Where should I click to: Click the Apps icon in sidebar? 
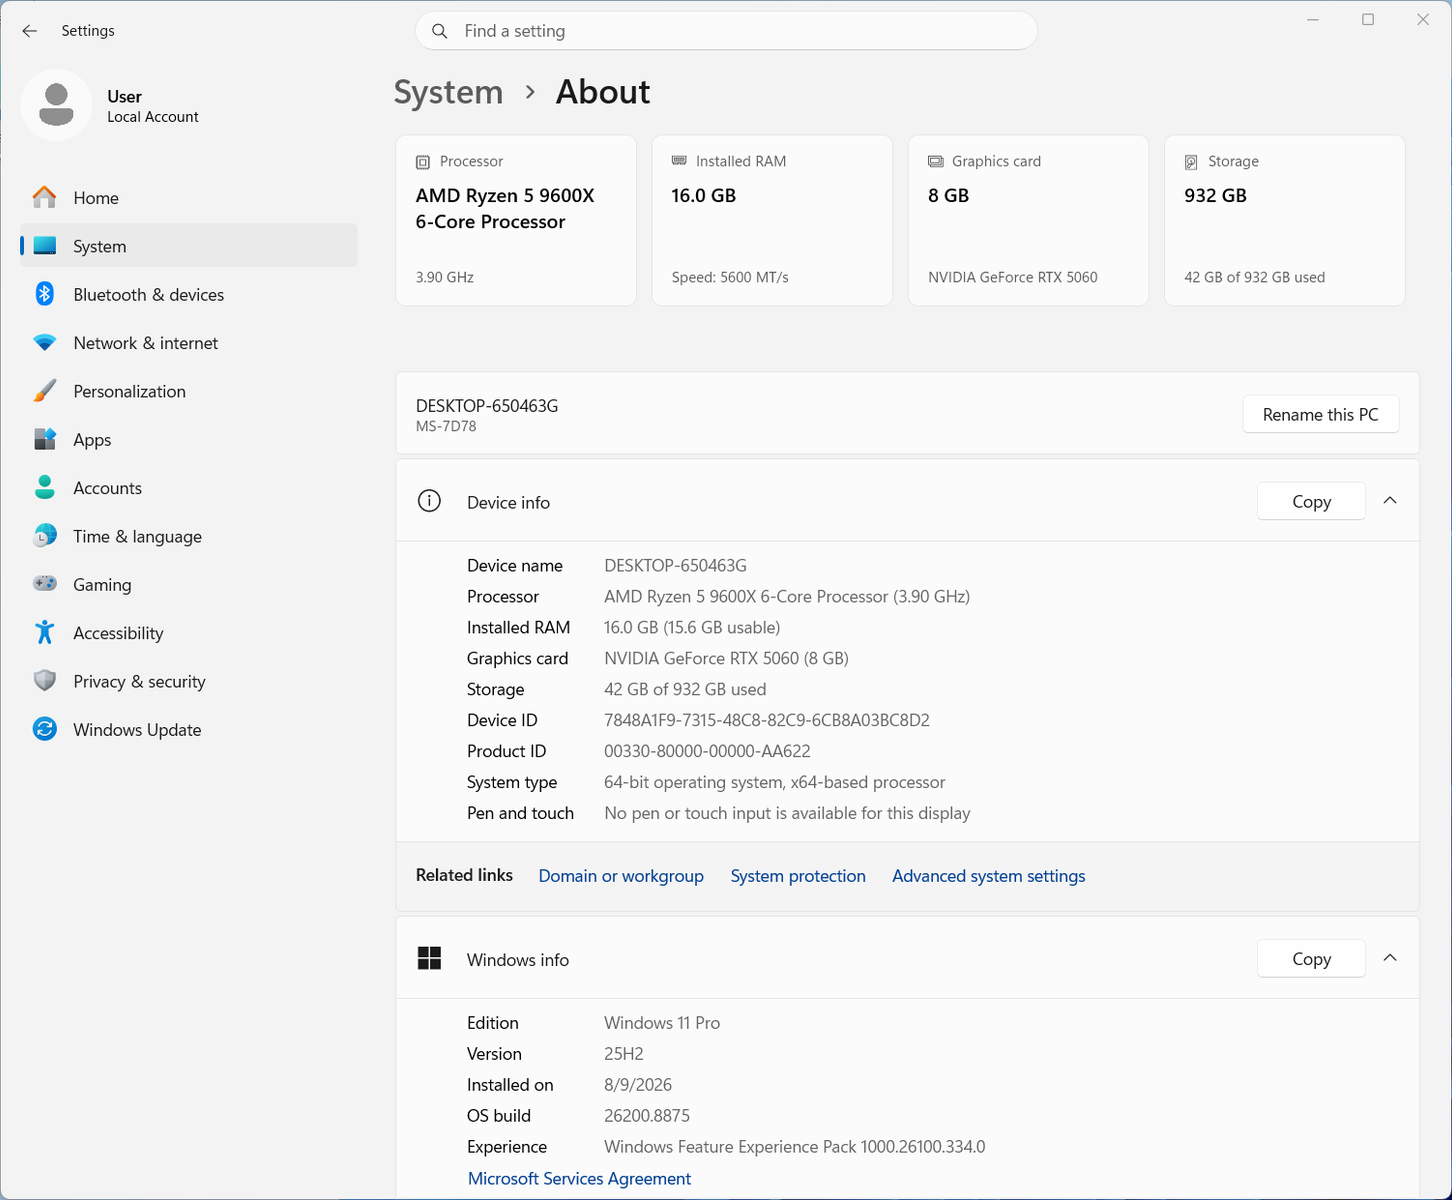click(x=45, y=439)
